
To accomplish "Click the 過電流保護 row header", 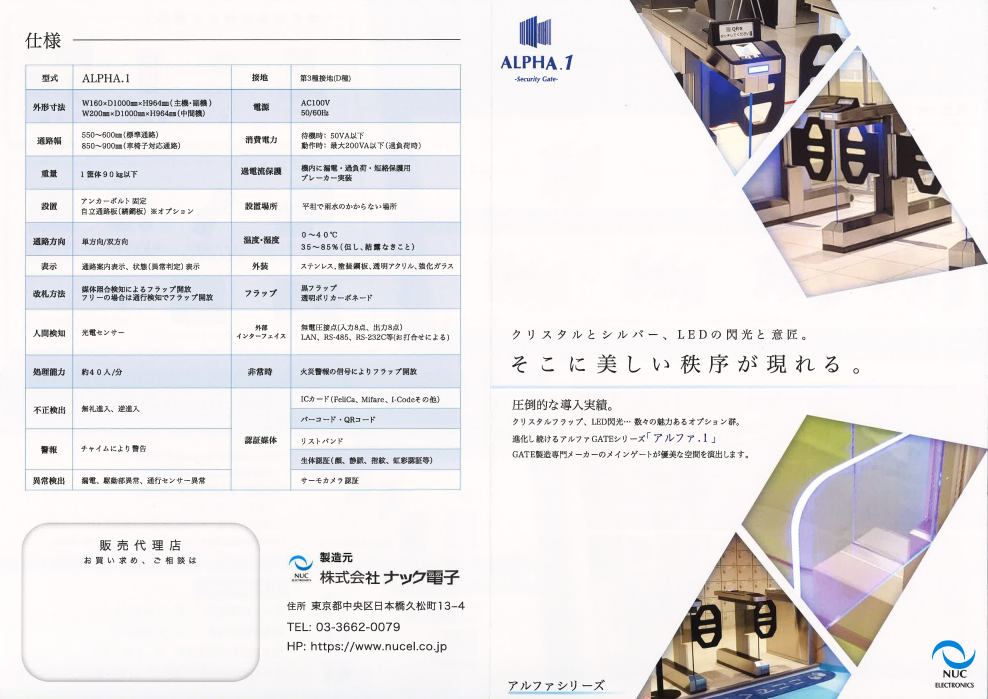I will click(260, 171).
